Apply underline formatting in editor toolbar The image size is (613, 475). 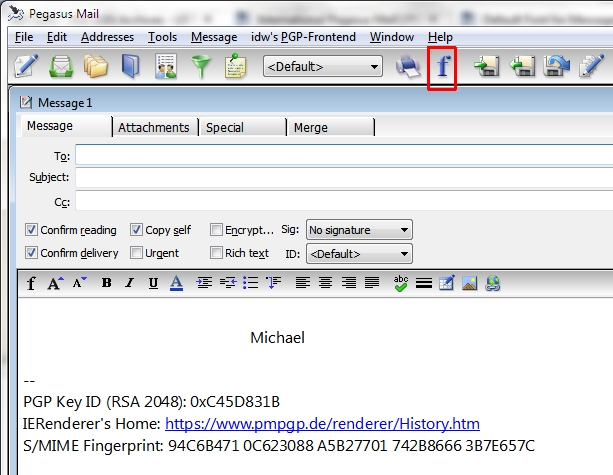152,283
